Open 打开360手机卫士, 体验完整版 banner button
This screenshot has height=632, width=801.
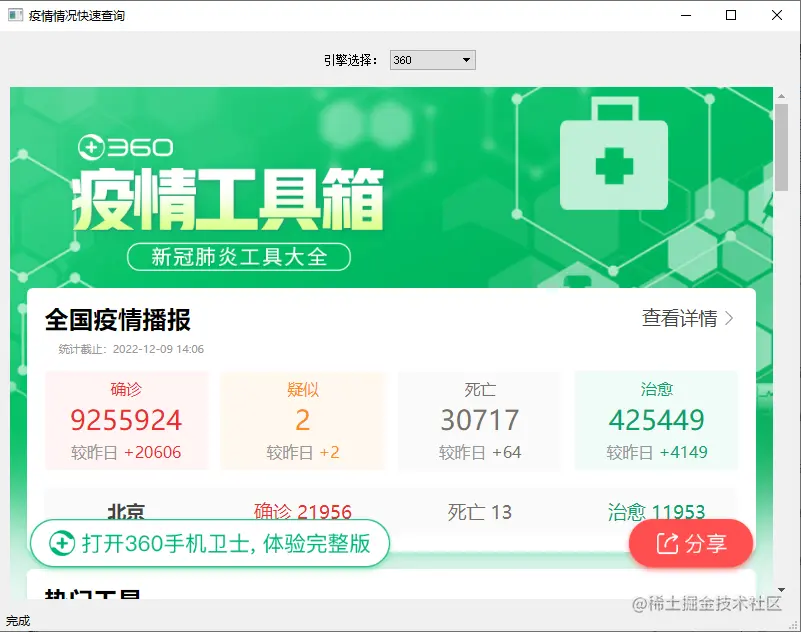[210, 543]
